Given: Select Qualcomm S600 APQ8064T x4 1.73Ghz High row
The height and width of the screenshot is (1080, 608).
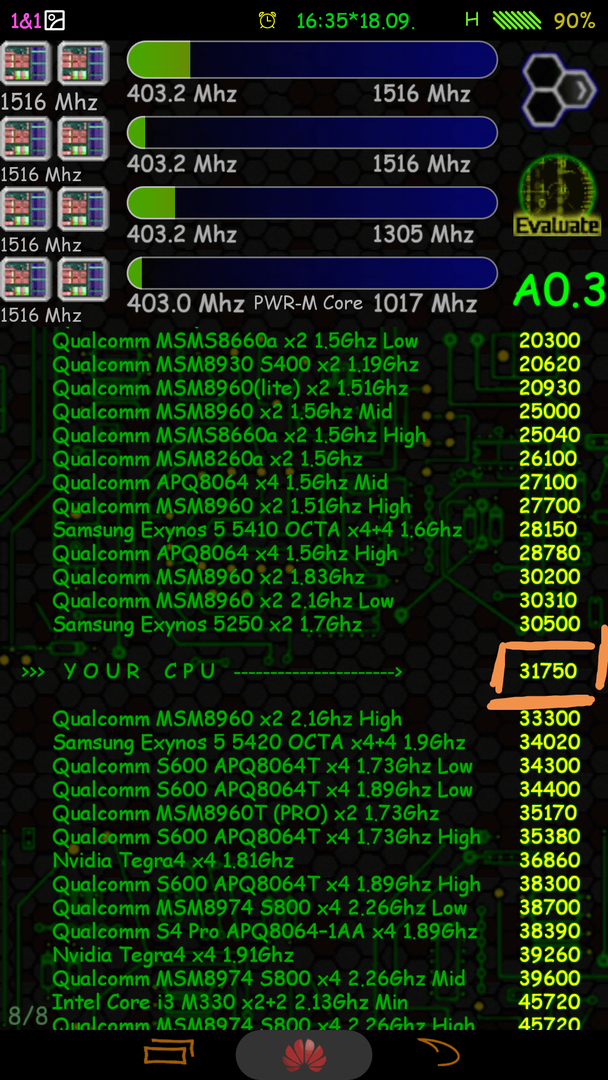Looking at the screenshot, I should [x=317, y=837].
